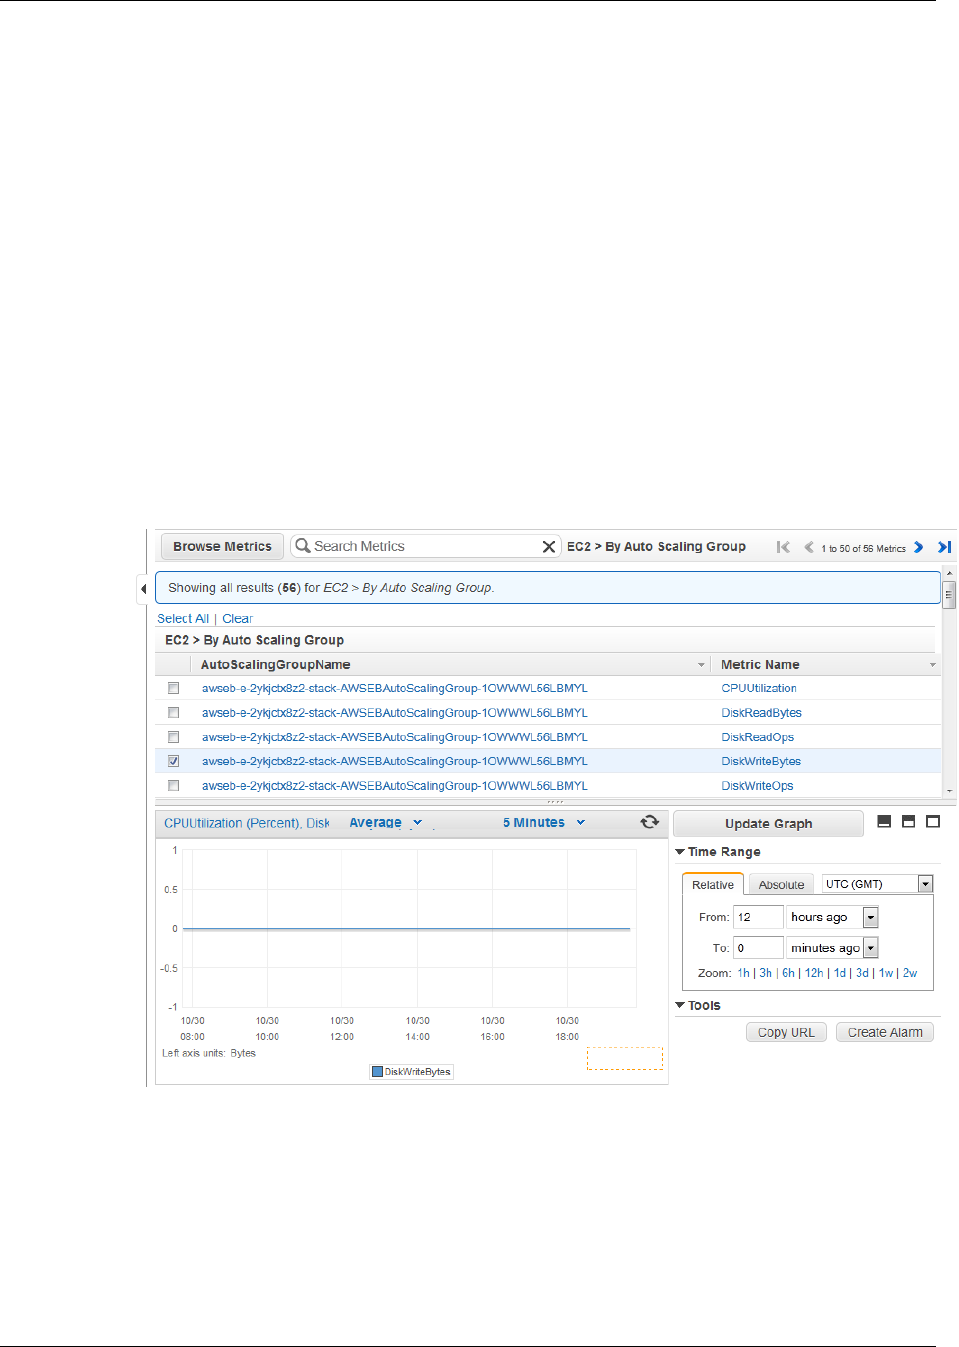Click the Browse Metrics button
Viewport: 959px width, 1347px height.
[222, 546]
